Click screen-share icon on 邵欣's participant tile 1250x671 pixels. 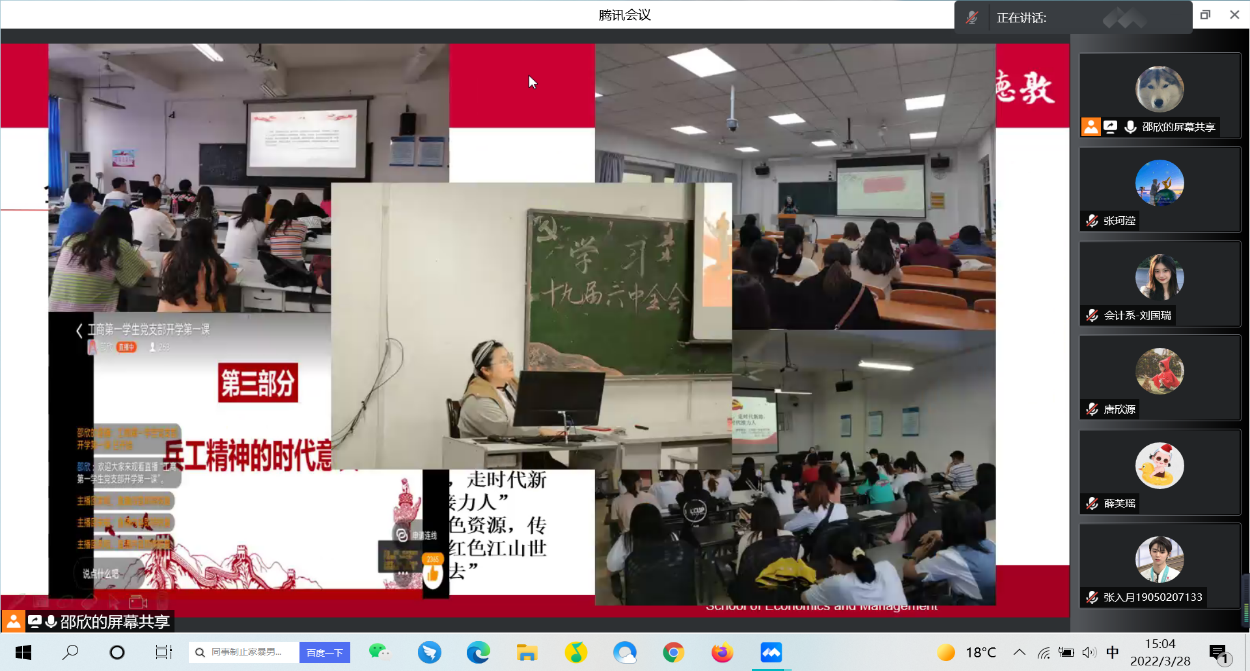[1110, 127]
